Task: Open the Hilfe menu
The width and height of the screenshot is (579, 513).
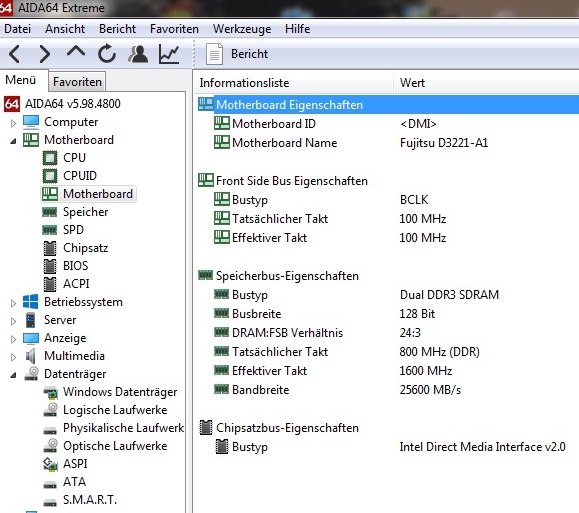Action: (297, 29)
